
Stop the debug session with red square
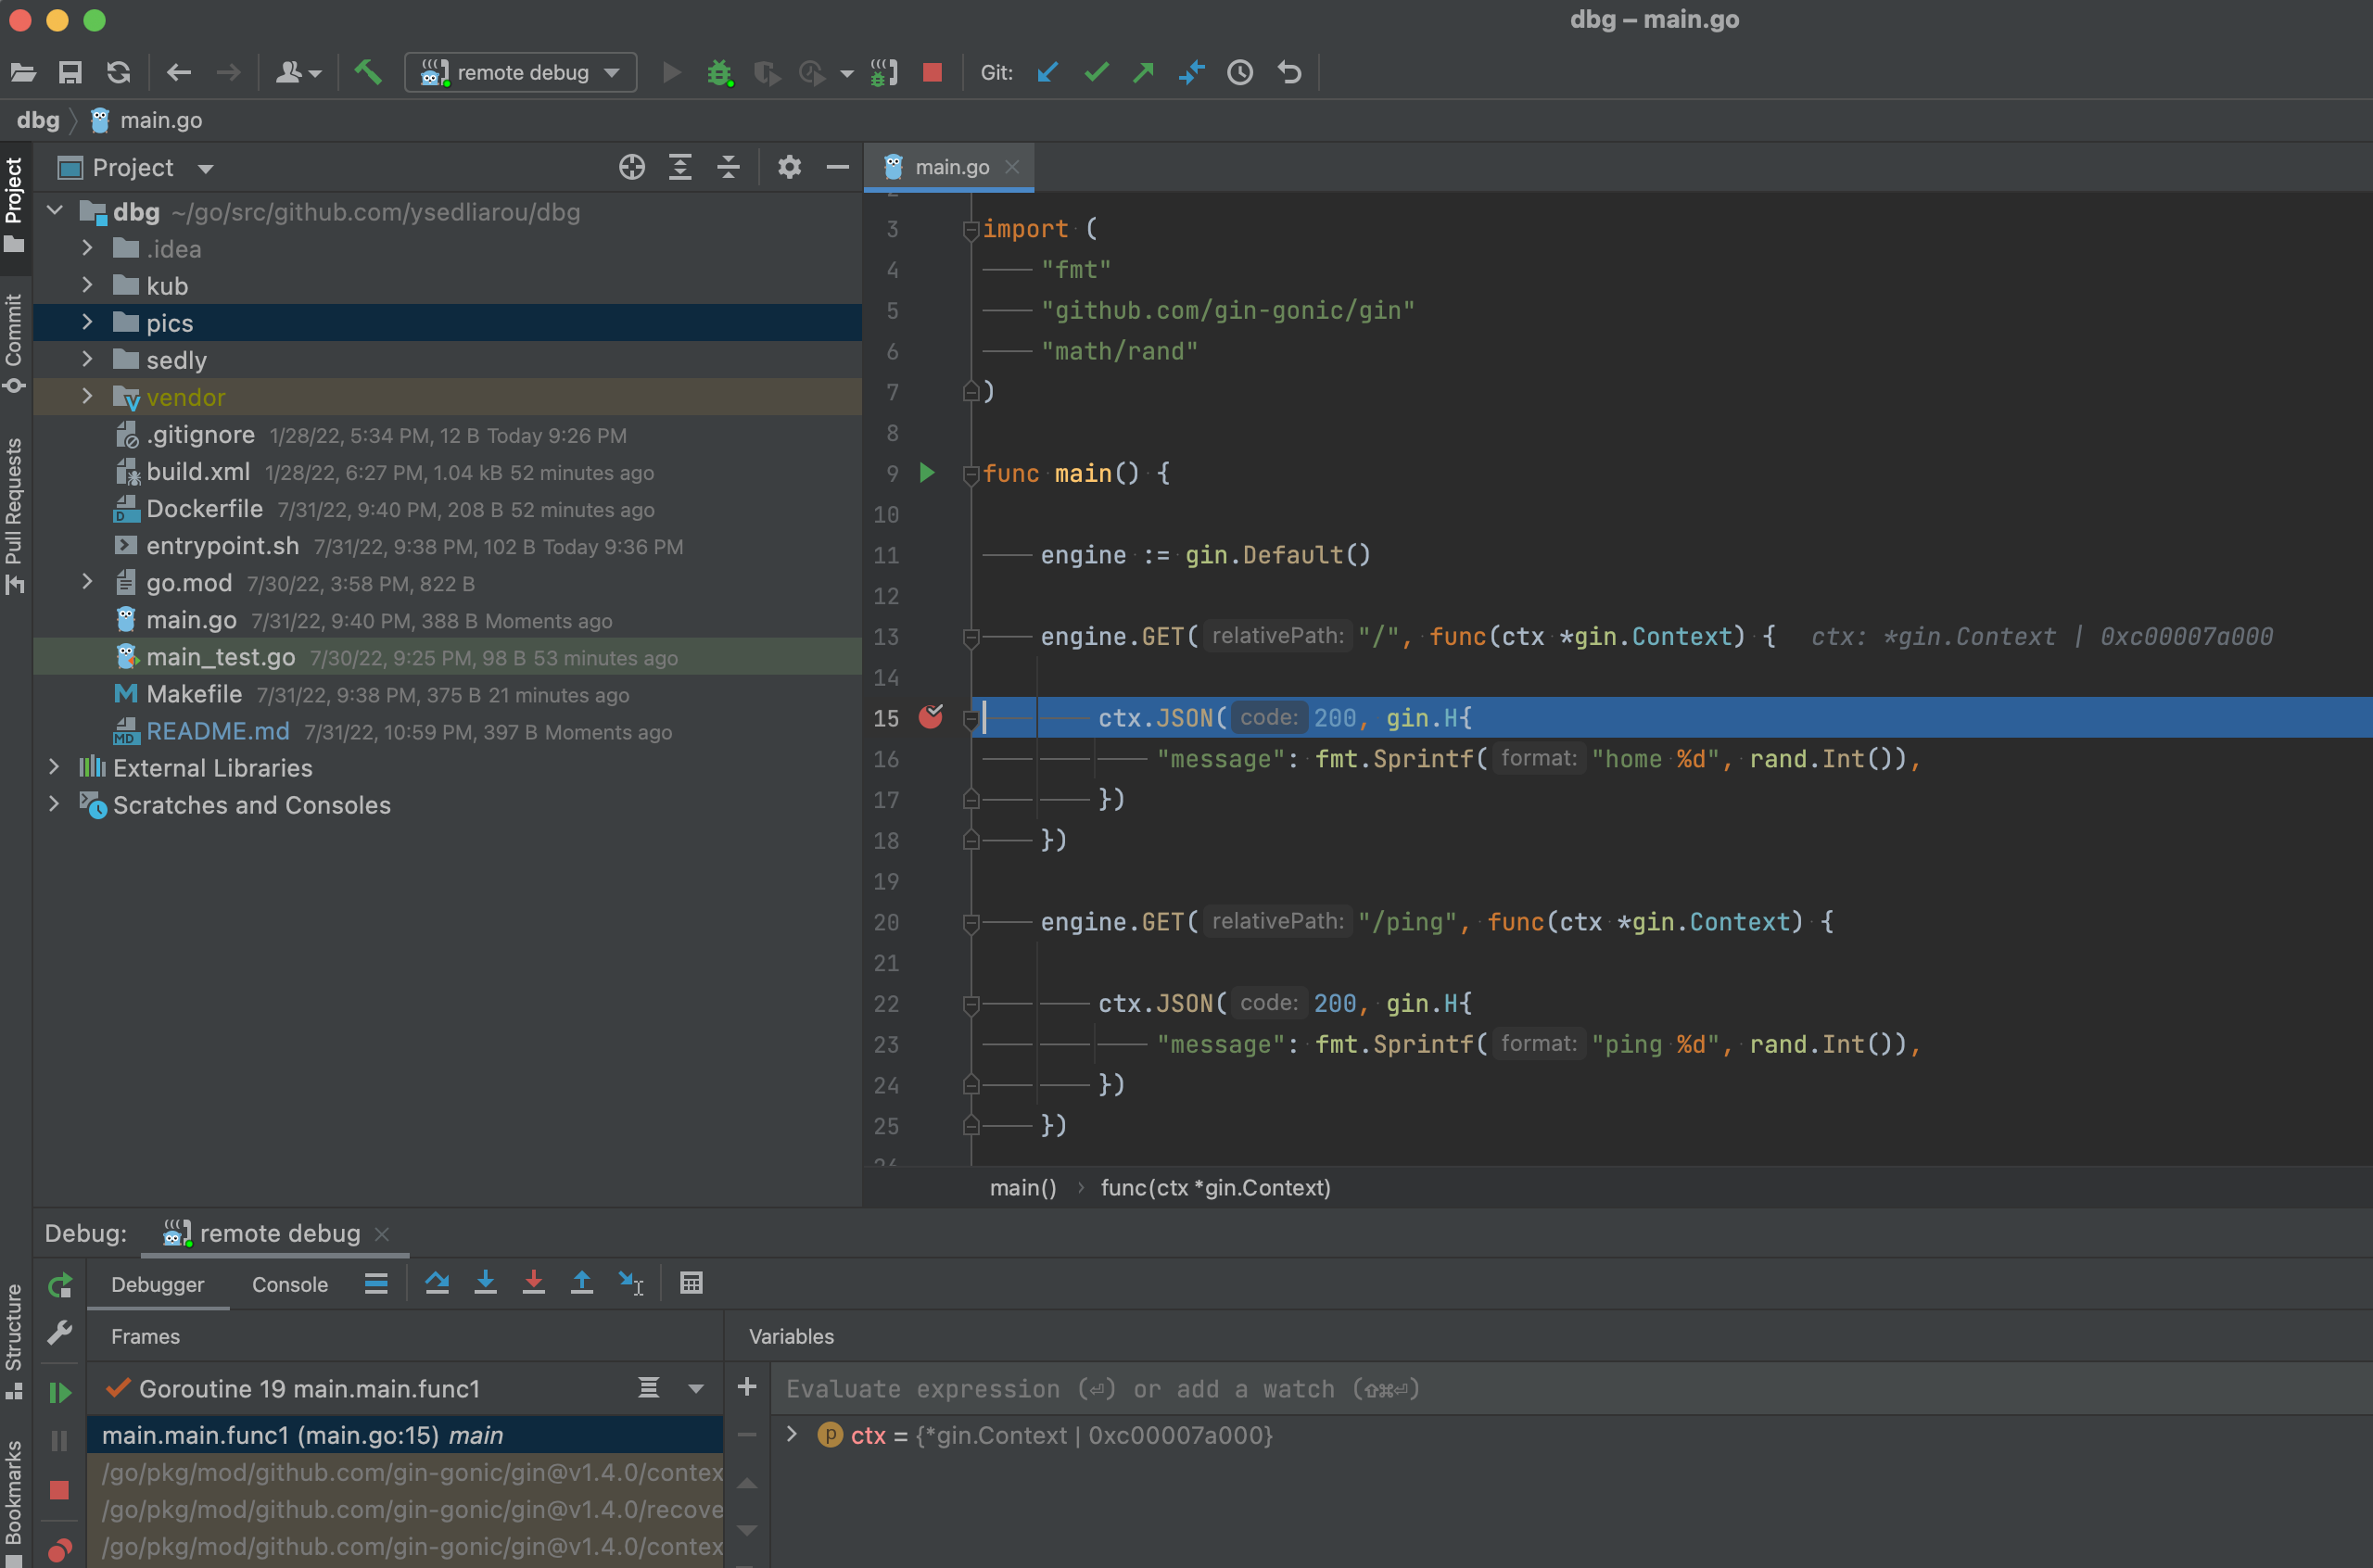point(932,72)
